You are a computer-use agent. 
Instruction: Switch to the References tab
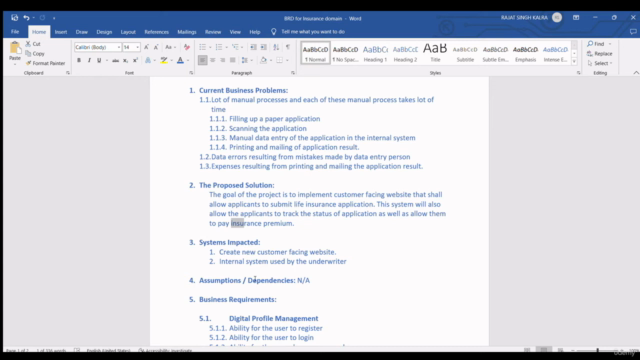[x=156, y=32]
